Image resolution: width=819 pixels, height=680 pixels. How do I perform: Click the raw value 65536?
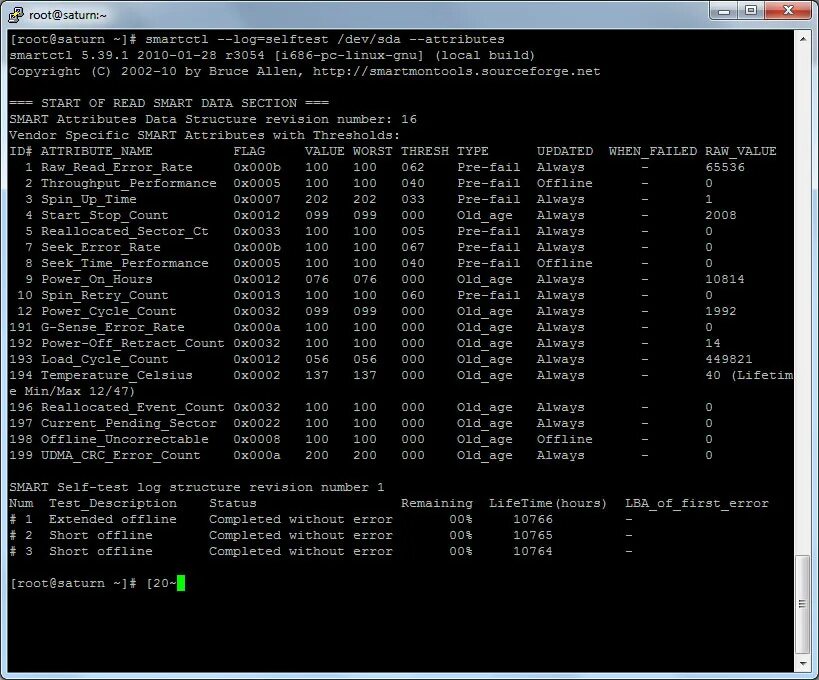coord(725,168)
